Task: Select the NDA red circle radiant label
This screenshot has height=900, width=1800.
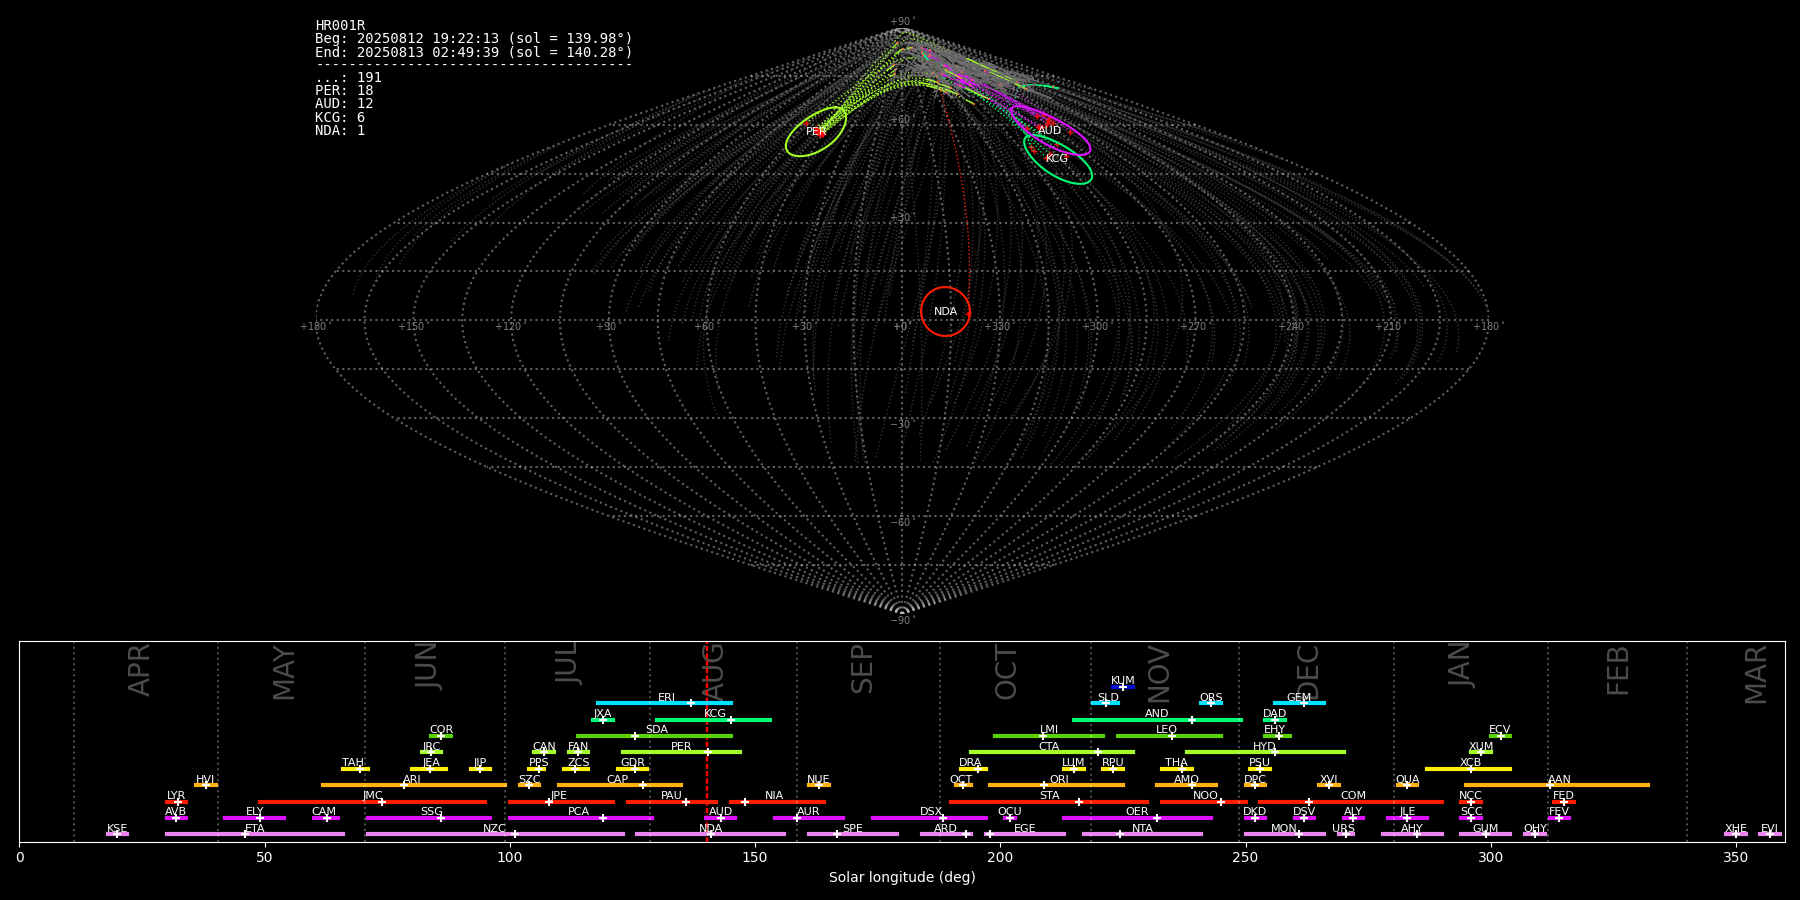Action: (945, 312)
